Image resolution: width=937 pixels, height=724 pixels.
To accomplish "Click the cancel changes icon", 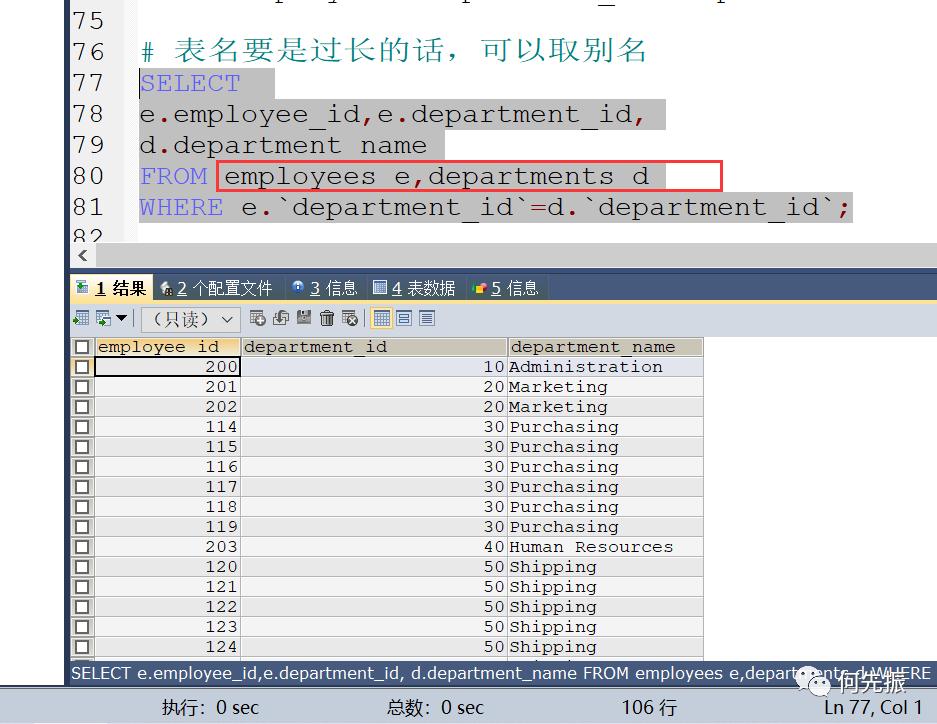I will (x=350, y=318).
